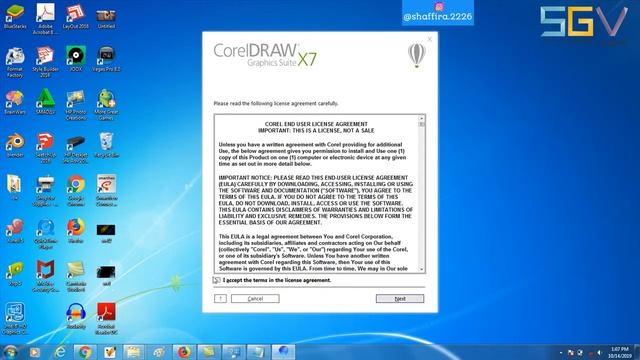The image size is (640, 360).
Task: Click the taskbar clock
Action: pos(620,353)
